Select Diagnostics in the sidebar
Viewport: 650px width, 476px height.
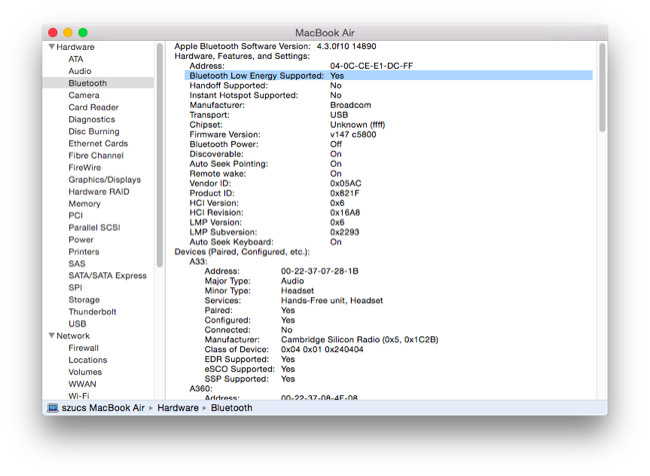click(92, 119)
